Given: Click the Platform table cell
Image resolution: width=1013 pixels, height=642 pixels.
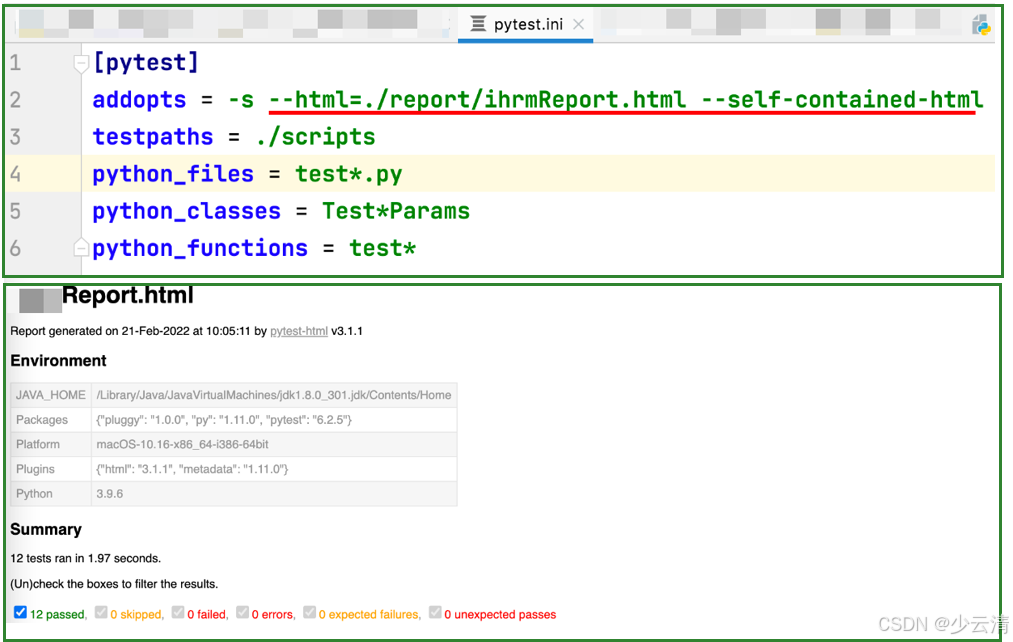Looking at the screenshot, I should tap(51, 444).
